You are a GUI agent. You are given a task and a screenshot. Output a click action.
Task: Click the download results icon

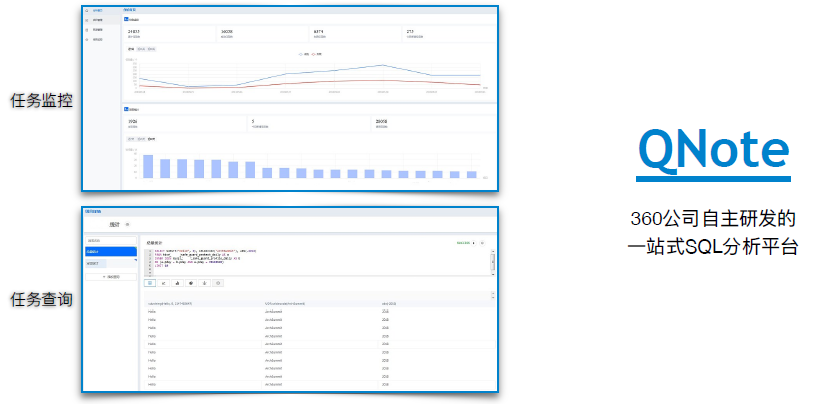point(204,283)
